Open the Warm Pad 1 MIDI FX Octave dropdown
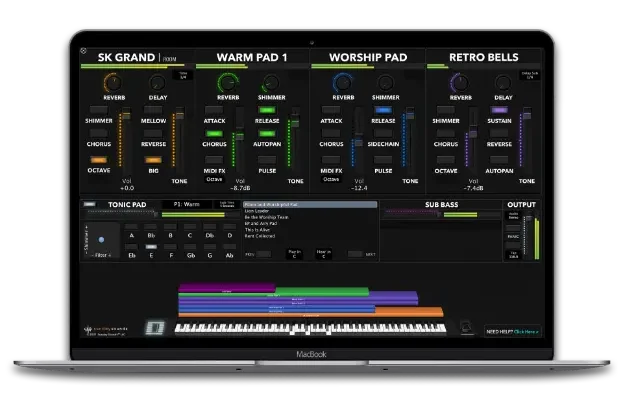Image resolution: width=623 pixels, height=400 pixels. [x=215, y=179]
